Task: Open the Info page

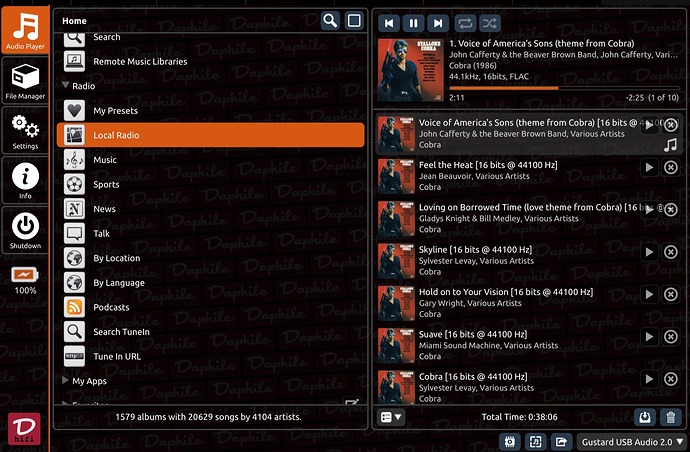Action: point(25,180)
